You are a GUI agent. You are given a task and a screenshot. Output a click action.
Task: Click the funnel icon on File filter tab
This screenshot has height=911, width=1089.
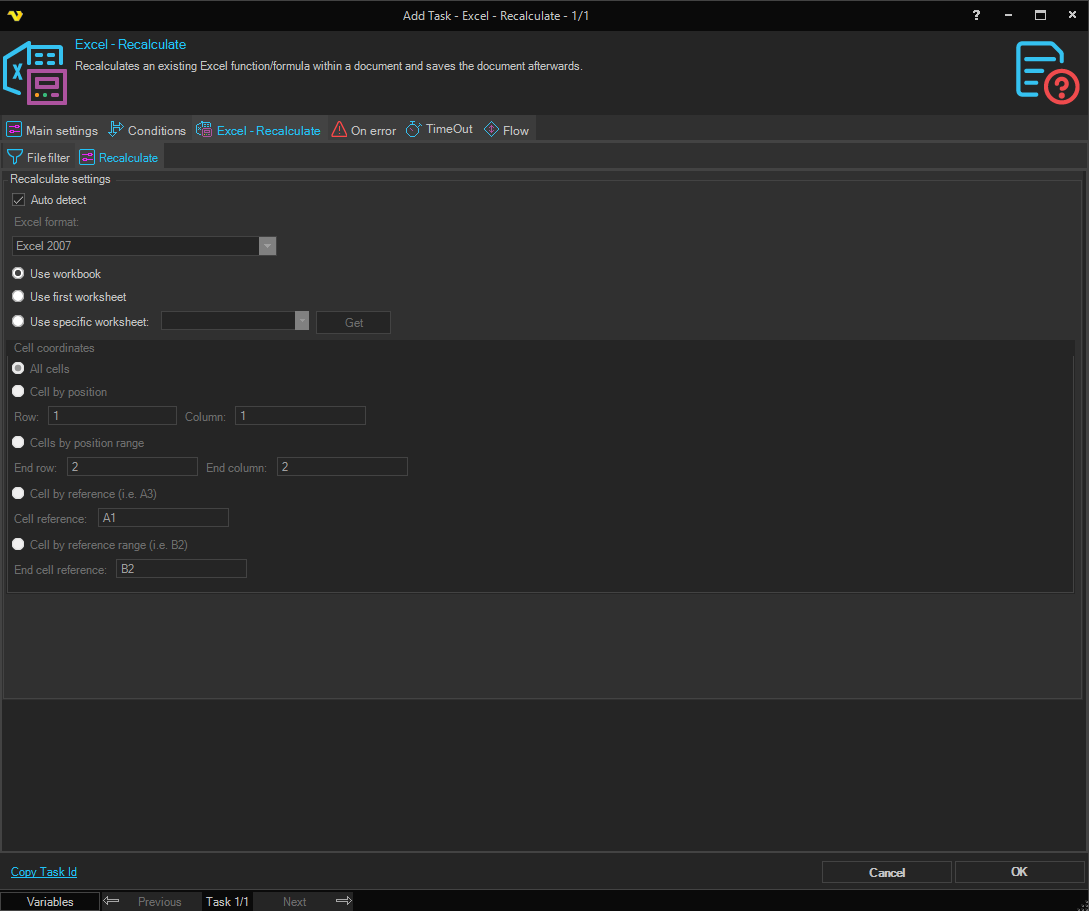pyautogui.click(x=15, y=157)
